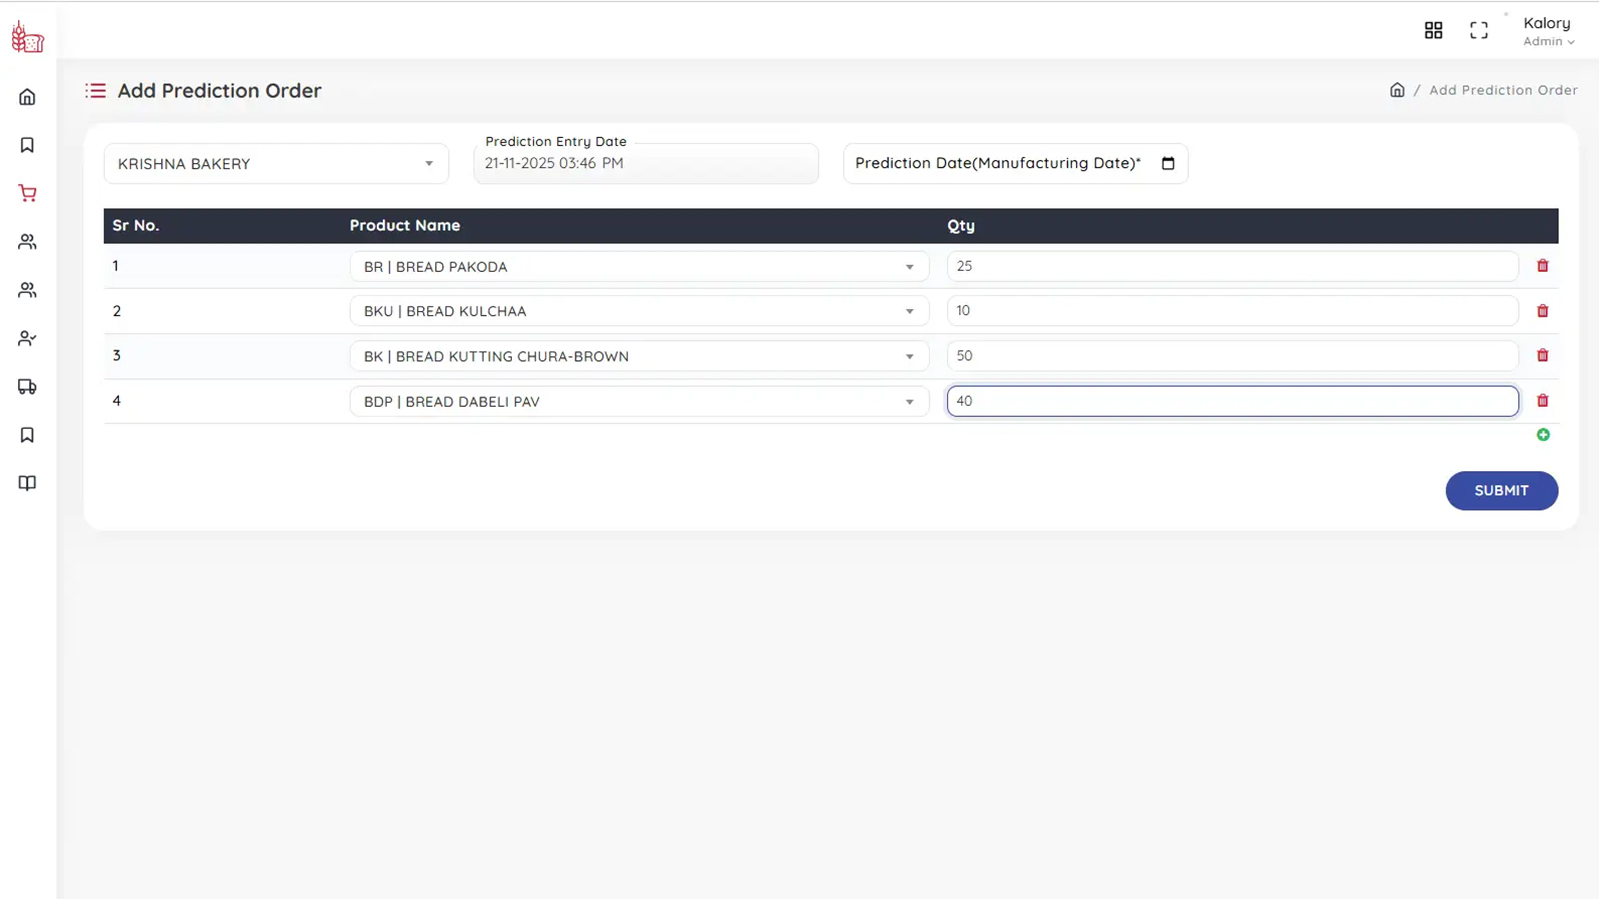
Task: Click the delivery truck sidebar icon
Action: 27,387
